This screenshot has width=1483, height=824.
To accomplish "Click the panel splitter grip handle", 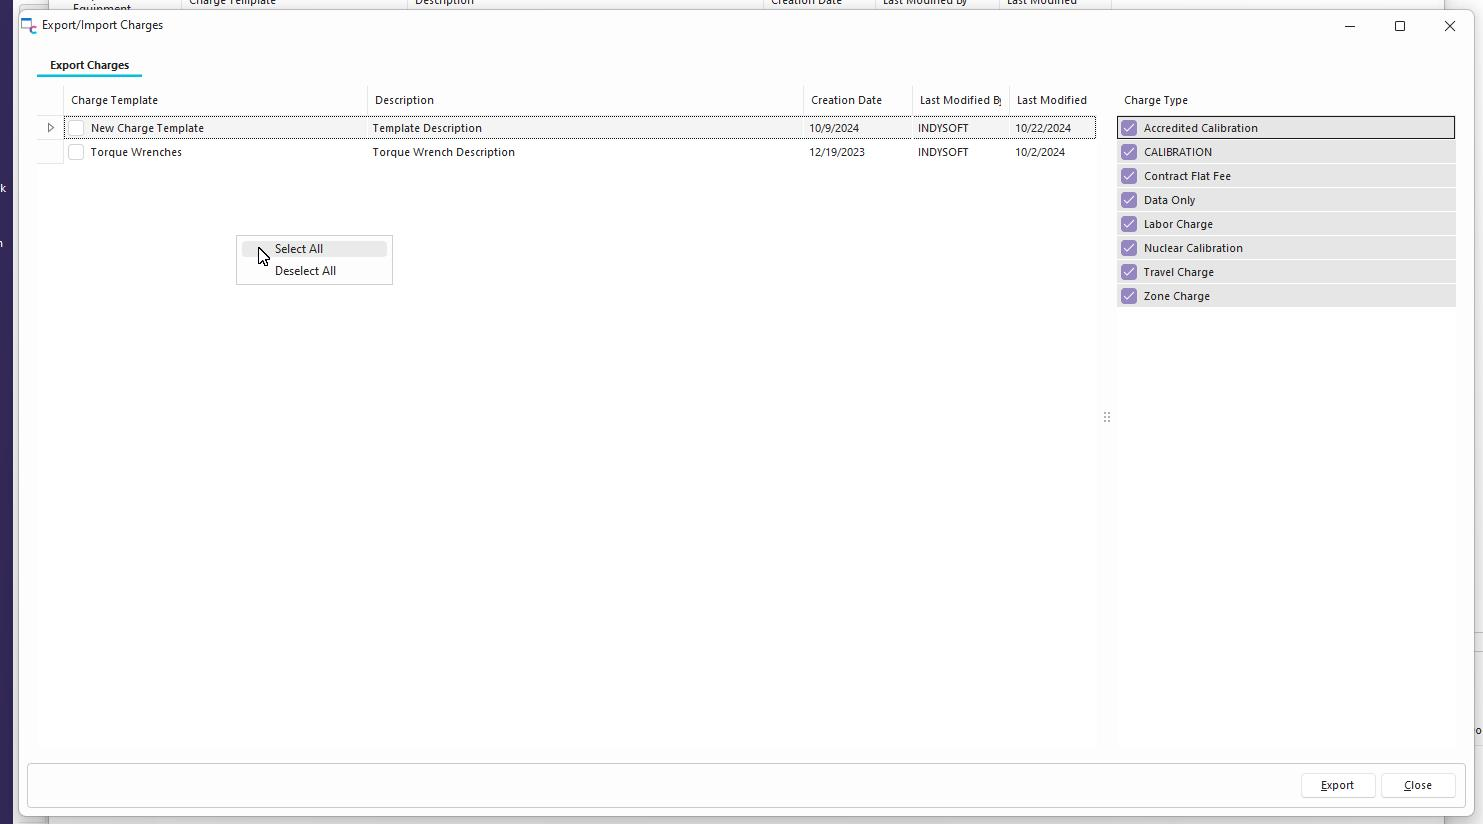I will click(1107, 417).
